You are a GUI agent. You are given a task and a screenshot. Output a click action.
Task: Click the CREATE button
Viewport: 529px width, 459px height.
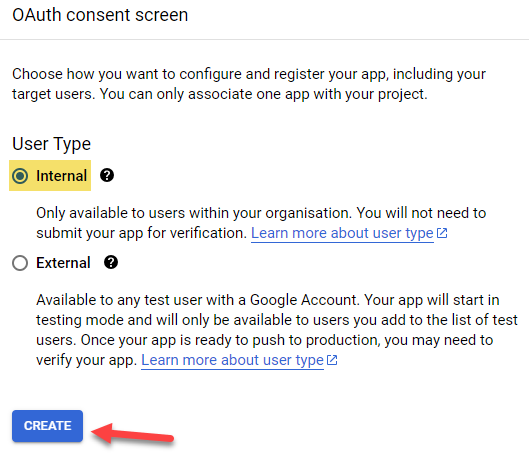(x=48, y=426)
